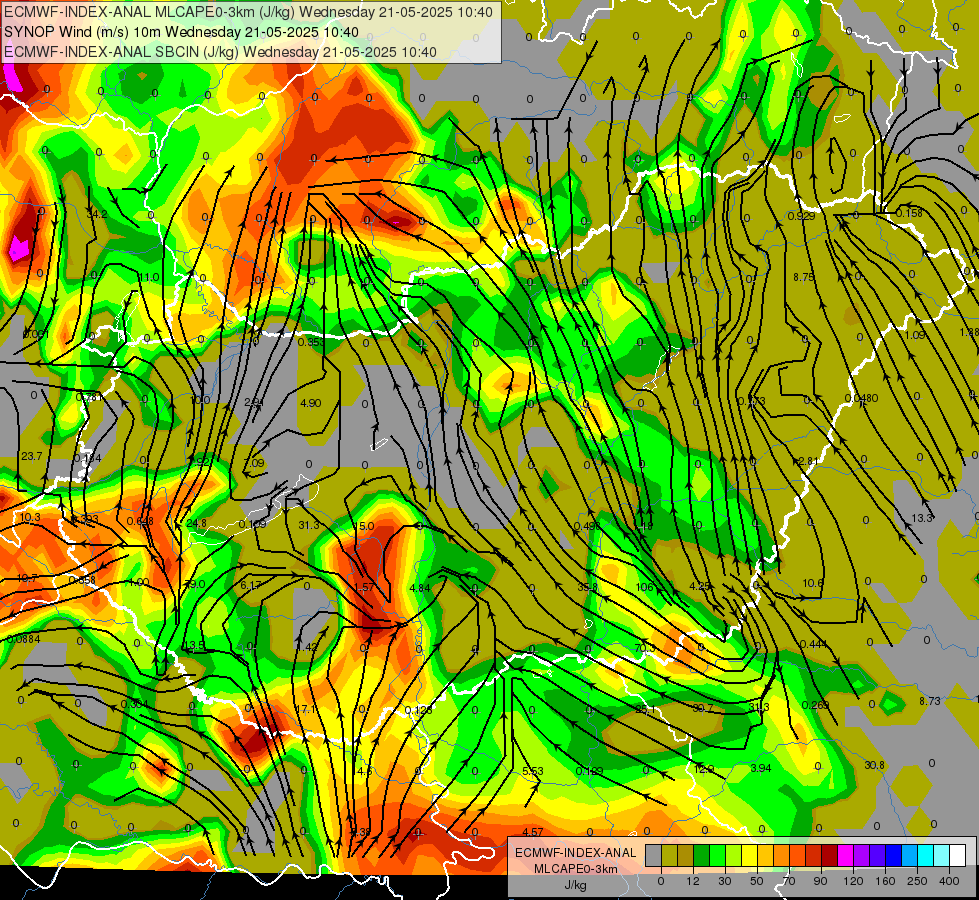Click the SYNOP Wind 10m title line

coord(181,32)
